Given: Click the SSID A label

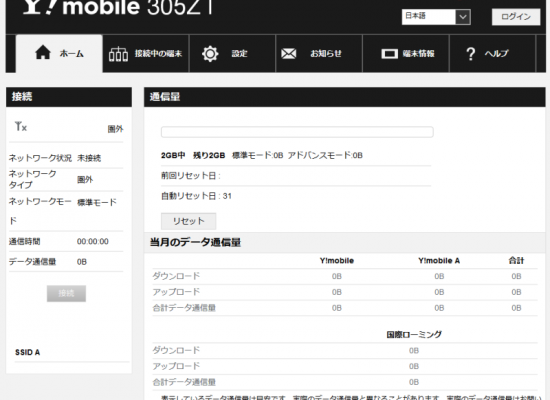Looking at the screenshot, I should tap(27, 352).
